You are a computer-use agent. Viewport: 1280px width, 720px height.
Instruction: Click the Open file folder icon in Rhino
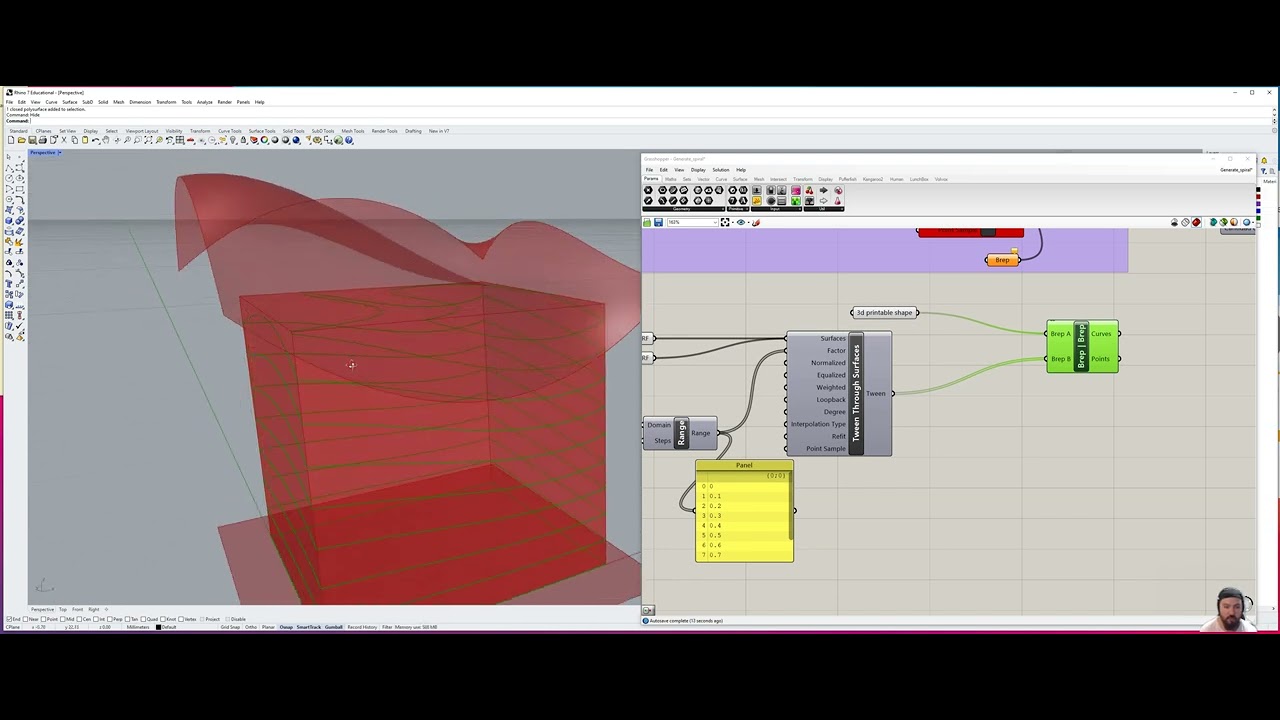click(22, 140)
